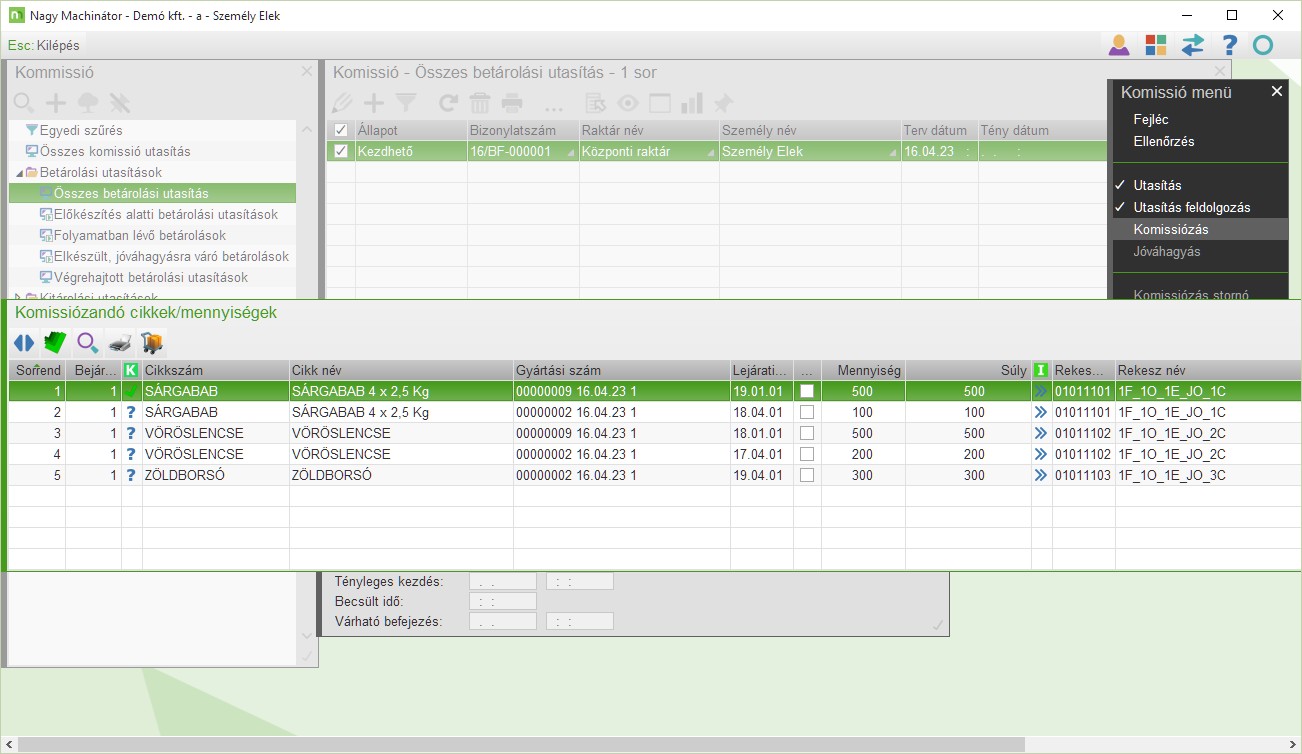1302x754 pixels.
Task: Tick the checkbox in the first SÁRGABAB row with quantity 500
Action: pyautogui.click(x=807, y=391)
